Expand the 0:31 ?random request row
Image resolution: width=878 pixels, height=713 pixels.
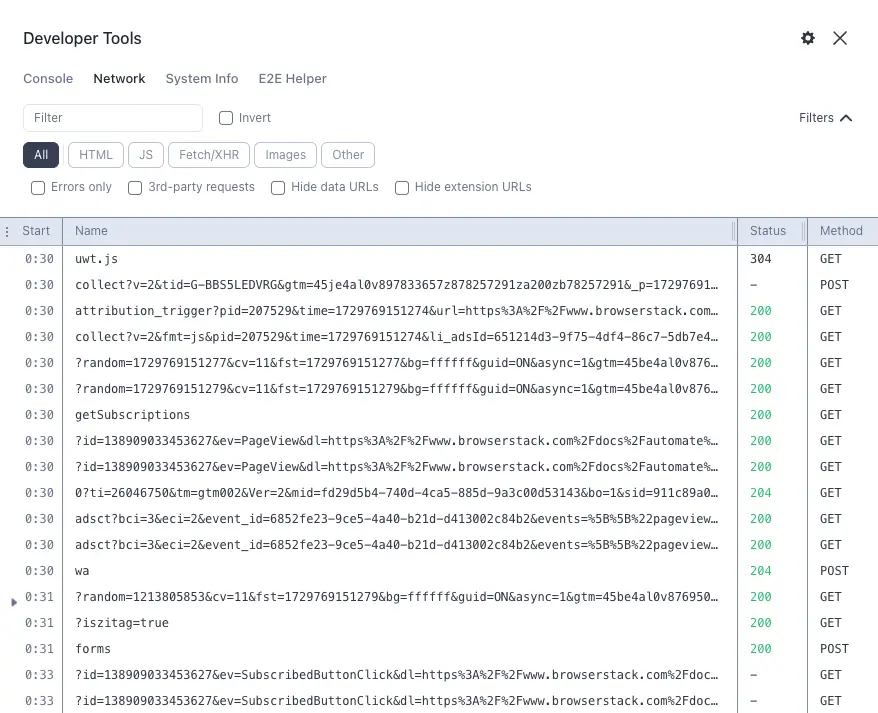(14, 602)
